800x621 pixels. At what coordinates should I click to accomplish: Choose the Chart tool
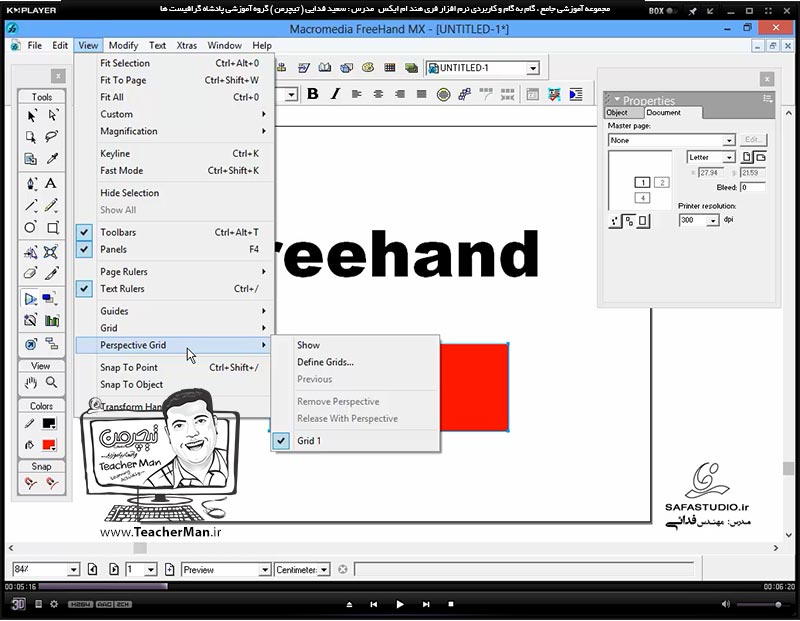[52, 320]
